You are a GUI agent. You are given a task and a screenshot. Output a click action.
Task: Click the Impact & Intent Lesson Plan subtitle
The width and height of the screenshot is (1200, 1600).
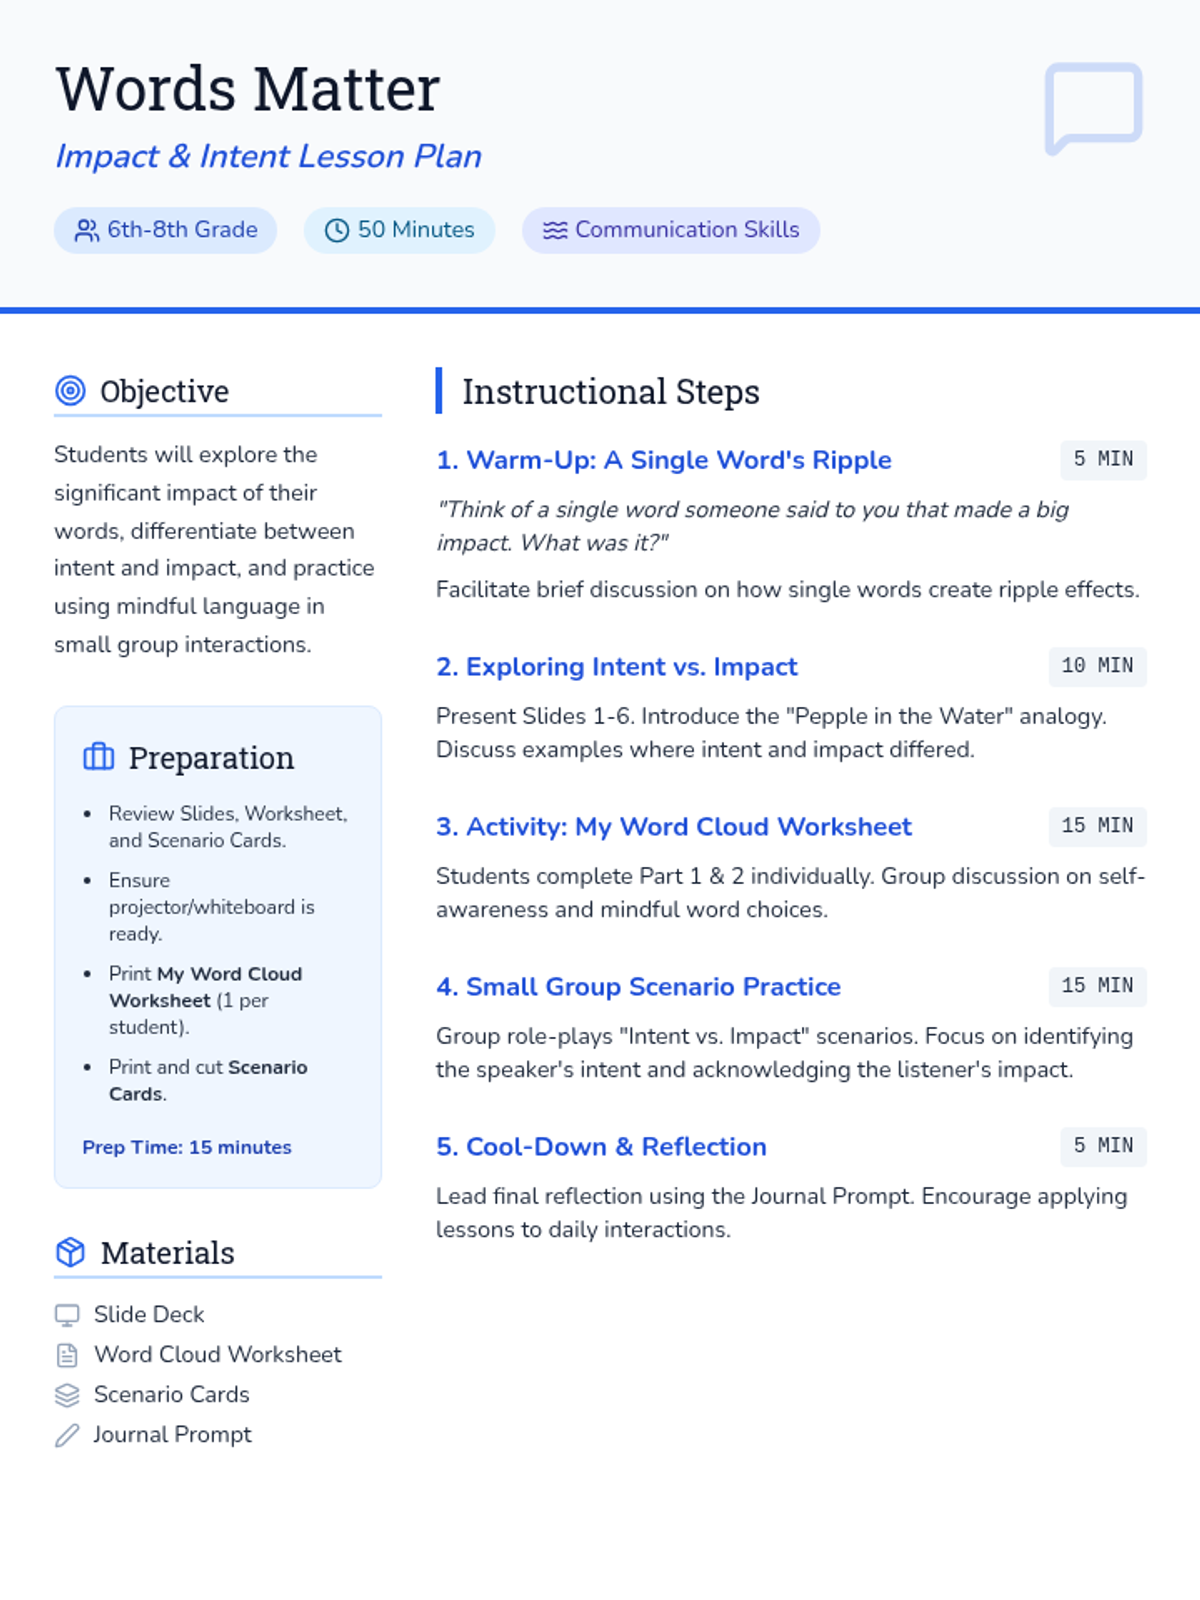point(268,156)
